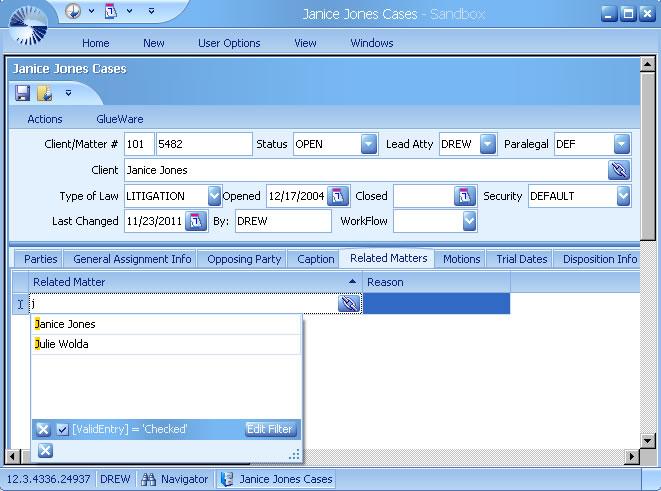Viewport: 661px width, 491px height.
Task: Expand the dropdown arrow beside the clock icon
Action: point(91,11)
